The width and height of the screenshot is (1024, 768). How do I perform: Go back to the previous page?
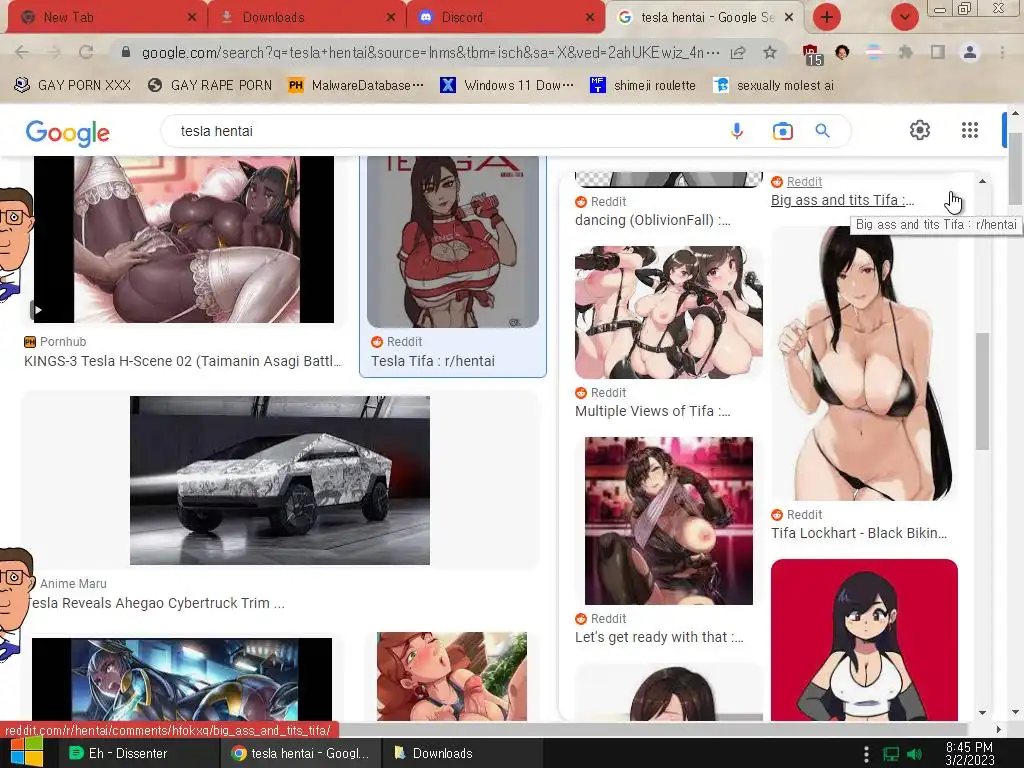pyautogui.click(x=22, y=52)
